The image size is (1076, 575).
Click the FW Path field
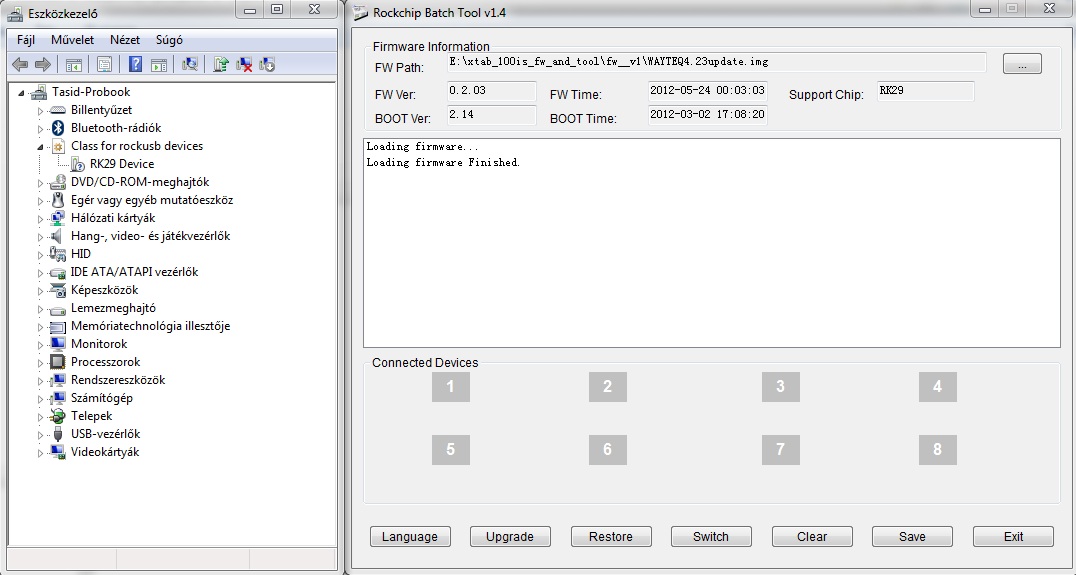coord(716,62)
